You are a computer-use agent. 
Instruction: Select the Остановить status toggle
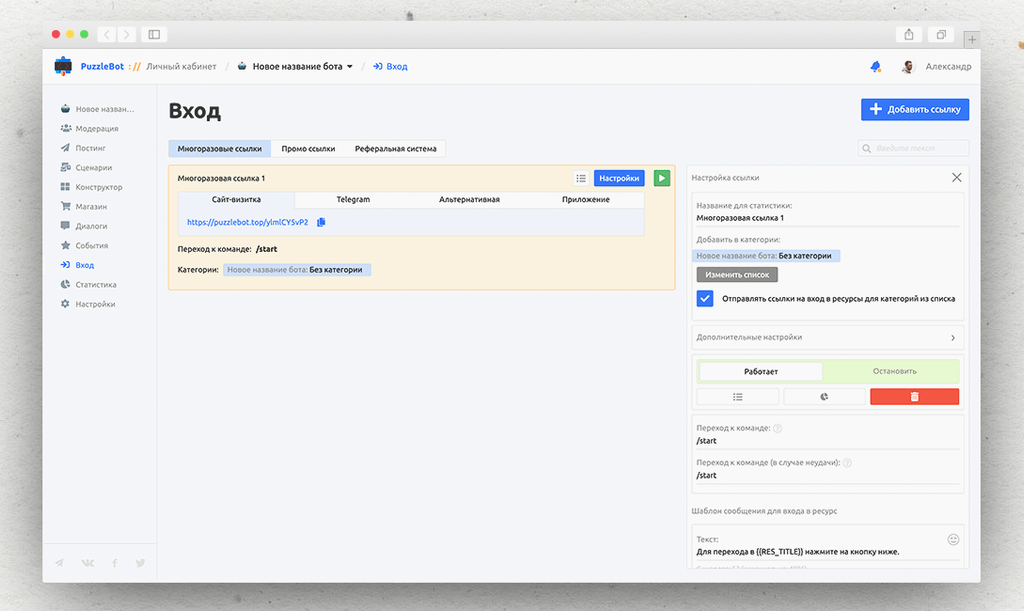coord(894,371)
